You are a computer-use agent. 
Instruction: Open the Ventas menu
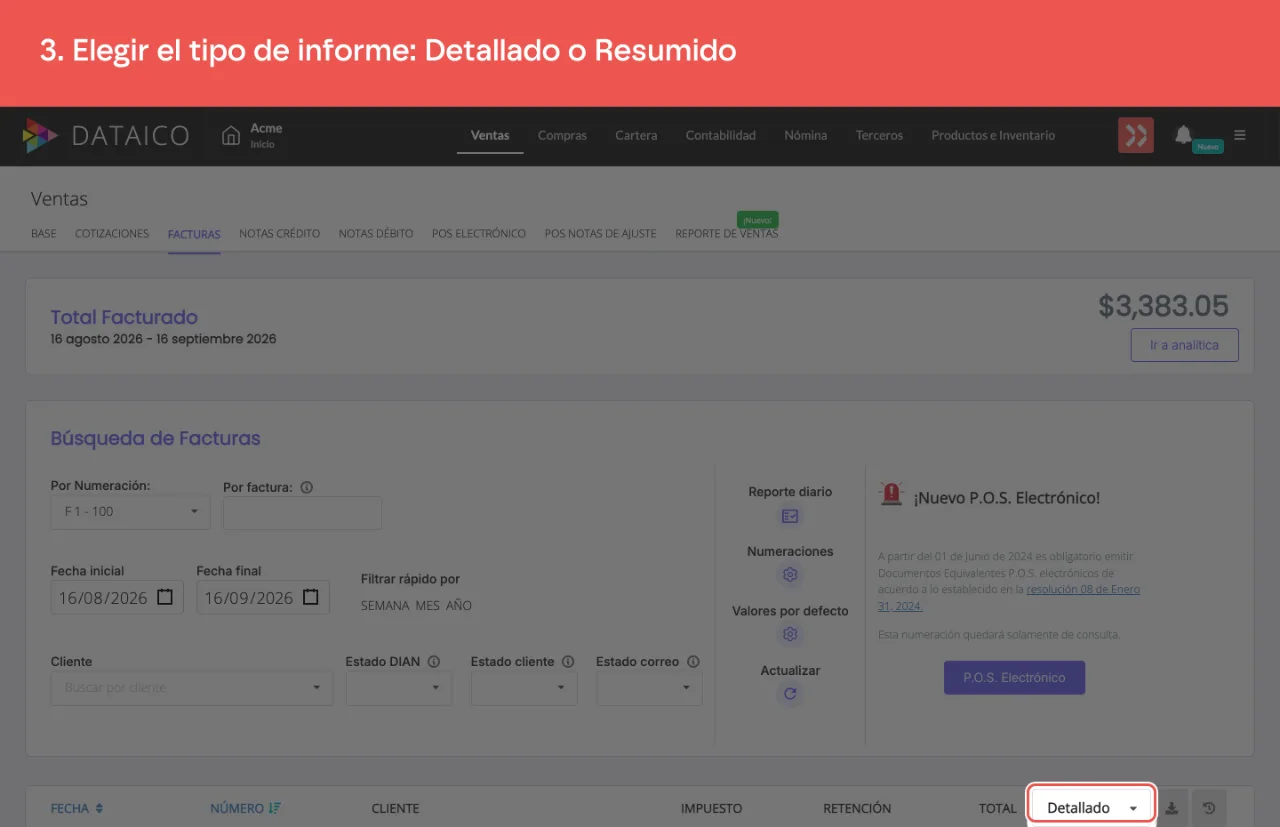tap(490, 135)
